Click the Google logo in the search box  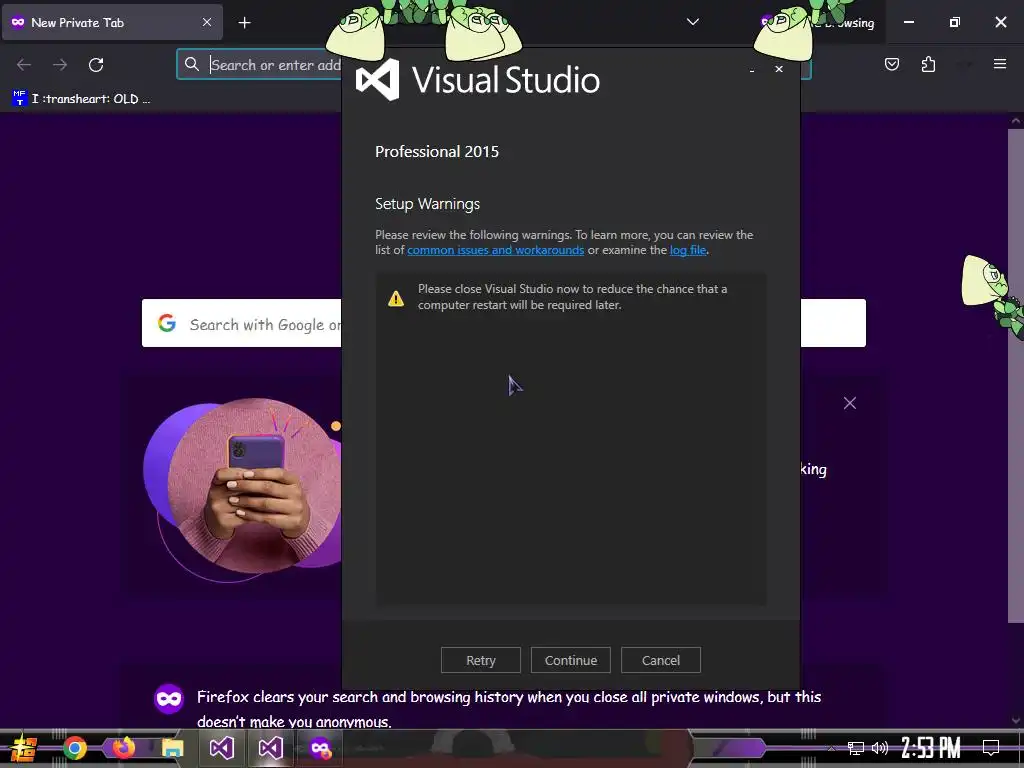click(x=167, y=323)
